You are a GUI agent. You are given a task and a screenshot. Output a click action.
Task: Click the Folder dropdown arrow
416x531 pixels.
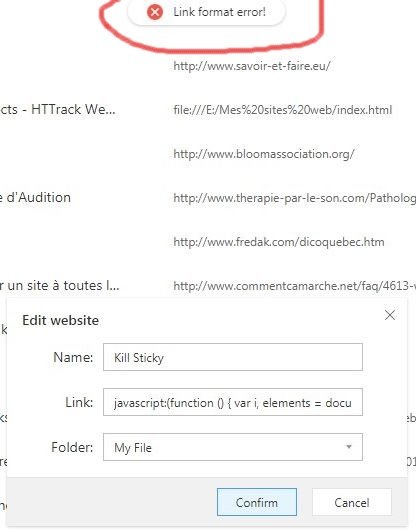click(349, 447)
